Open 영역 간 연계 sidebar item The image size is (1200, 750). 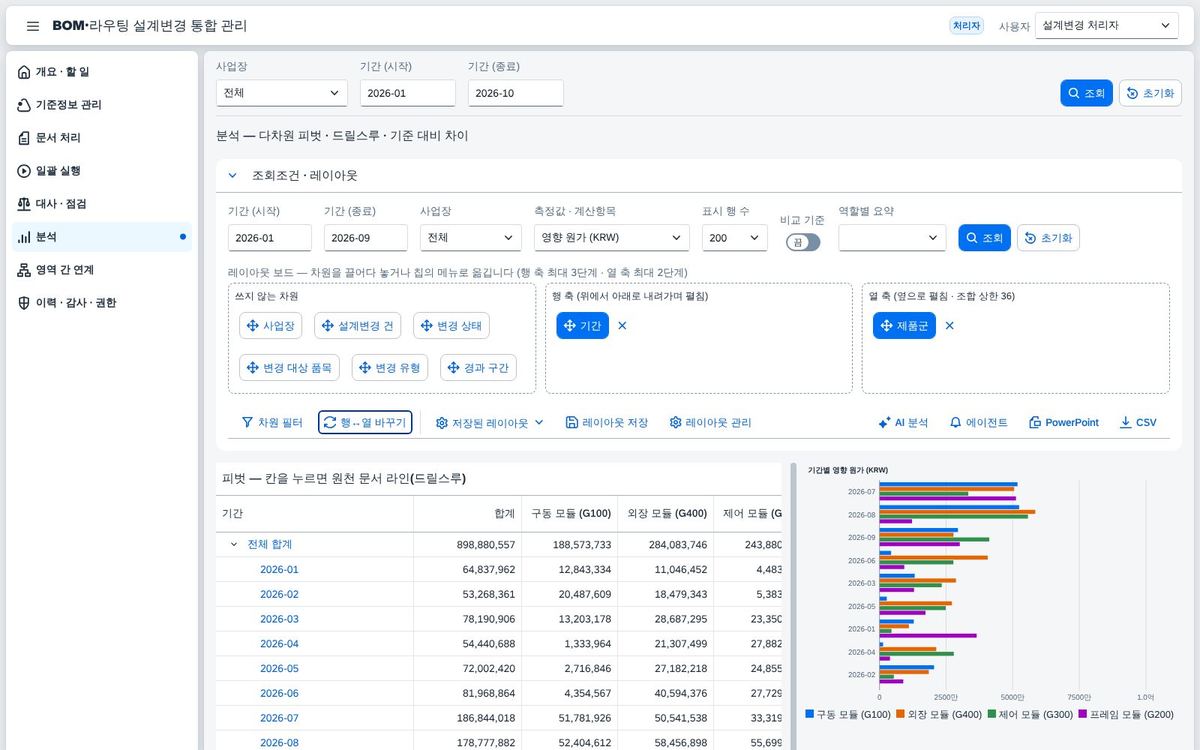pyautogui.click(x=102, y=270)
